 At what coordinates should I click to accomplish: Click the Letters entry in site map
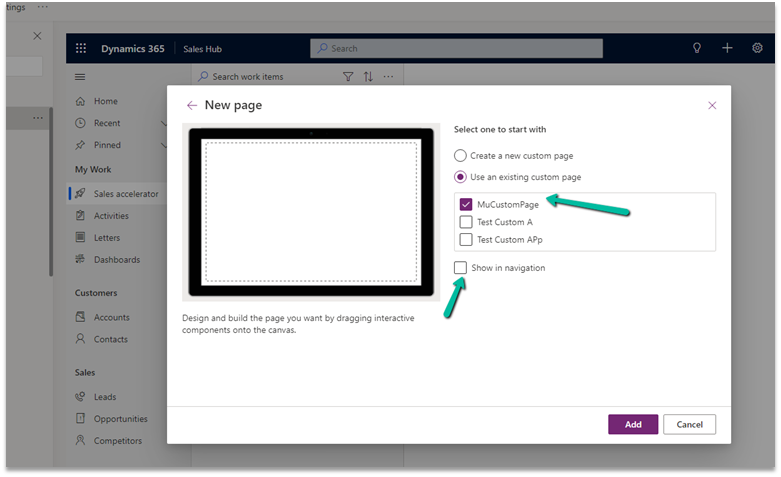coord(107,238)
